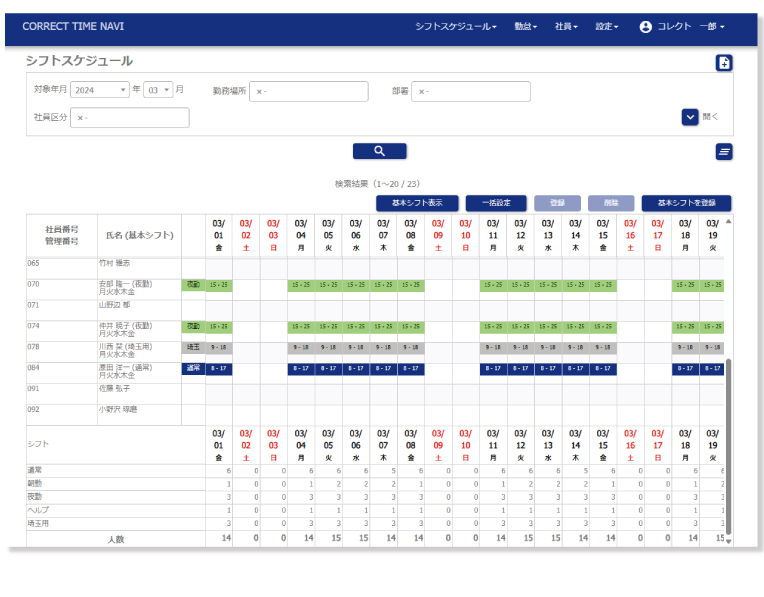Viewport: 764px width, 597px height.
Task: Clear the 部署 field using the x
Action: pyautogui.click(x=421, y=92)
